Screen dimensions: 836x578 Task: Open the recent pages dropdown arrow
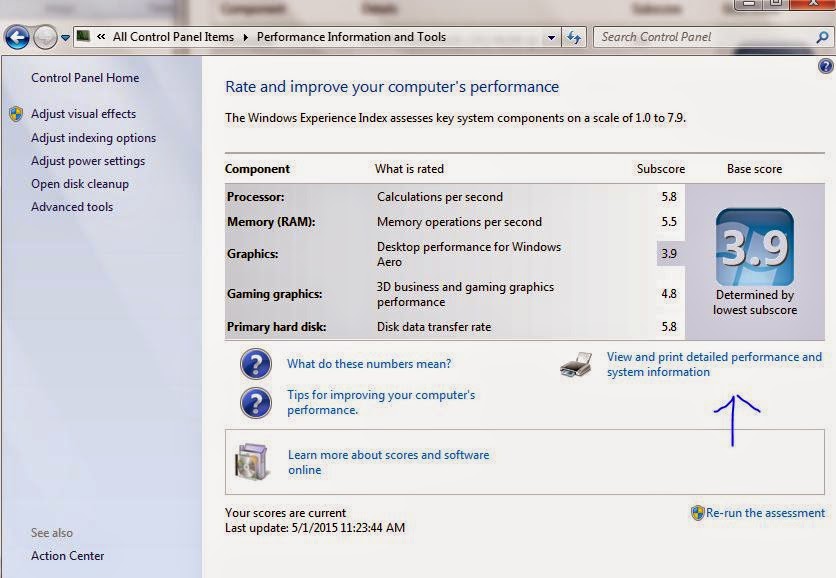point(65,38)
